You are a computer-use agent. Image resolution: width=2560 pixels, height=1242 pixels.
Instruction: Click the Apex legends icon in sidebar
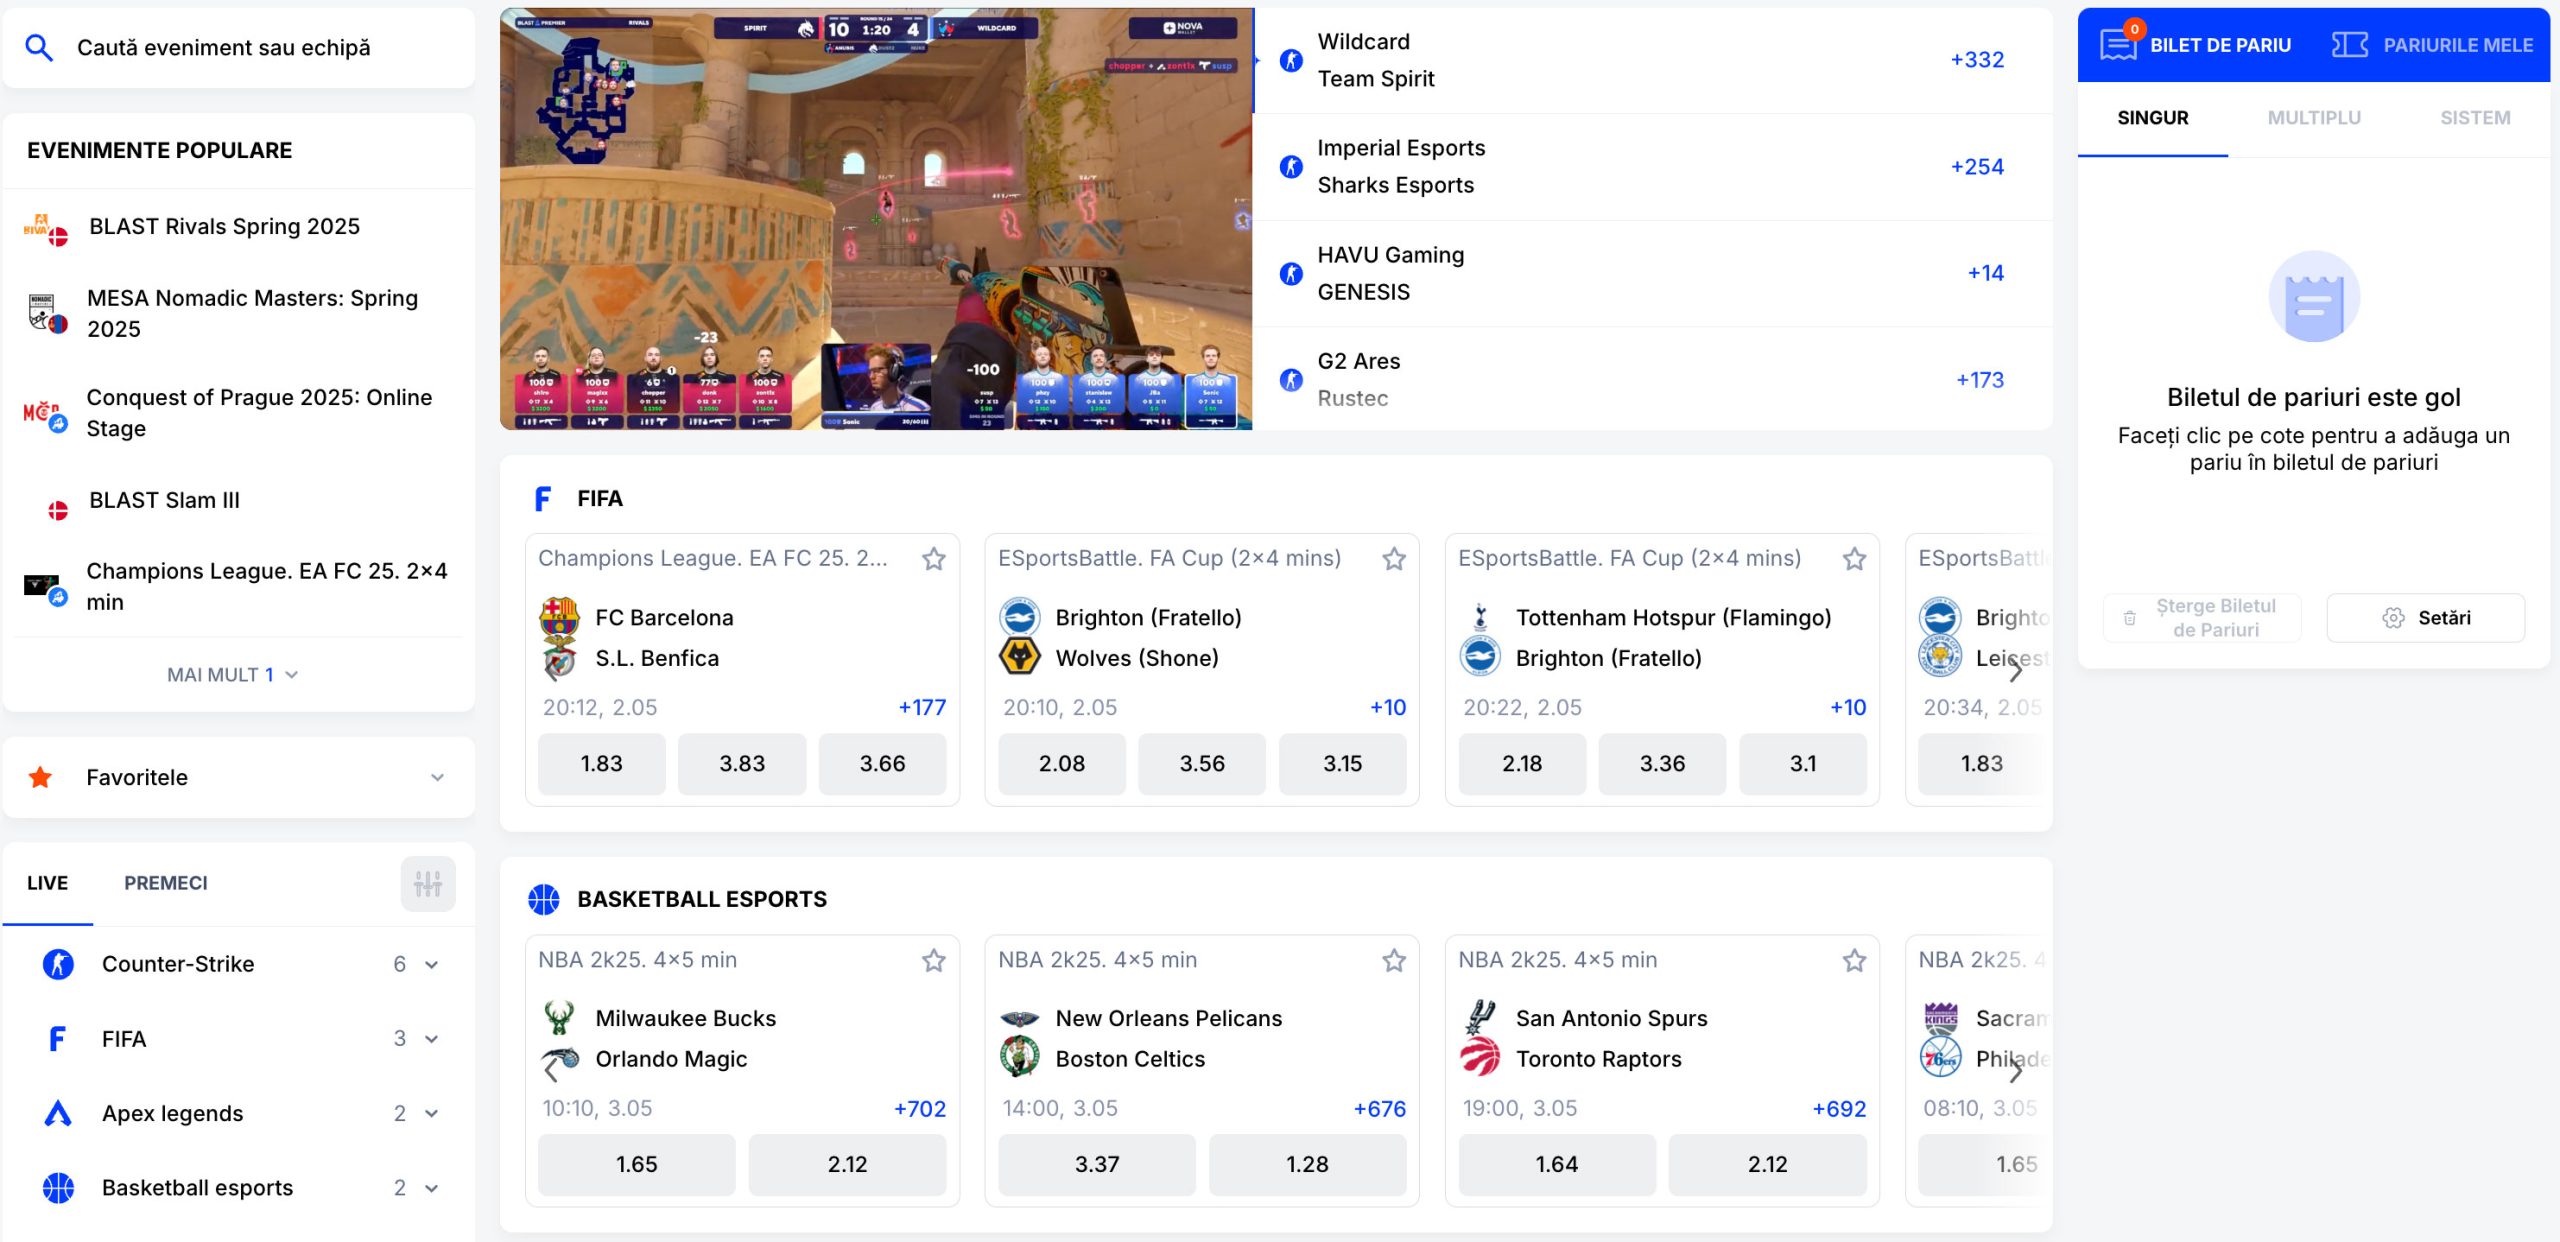[58, 1113]
